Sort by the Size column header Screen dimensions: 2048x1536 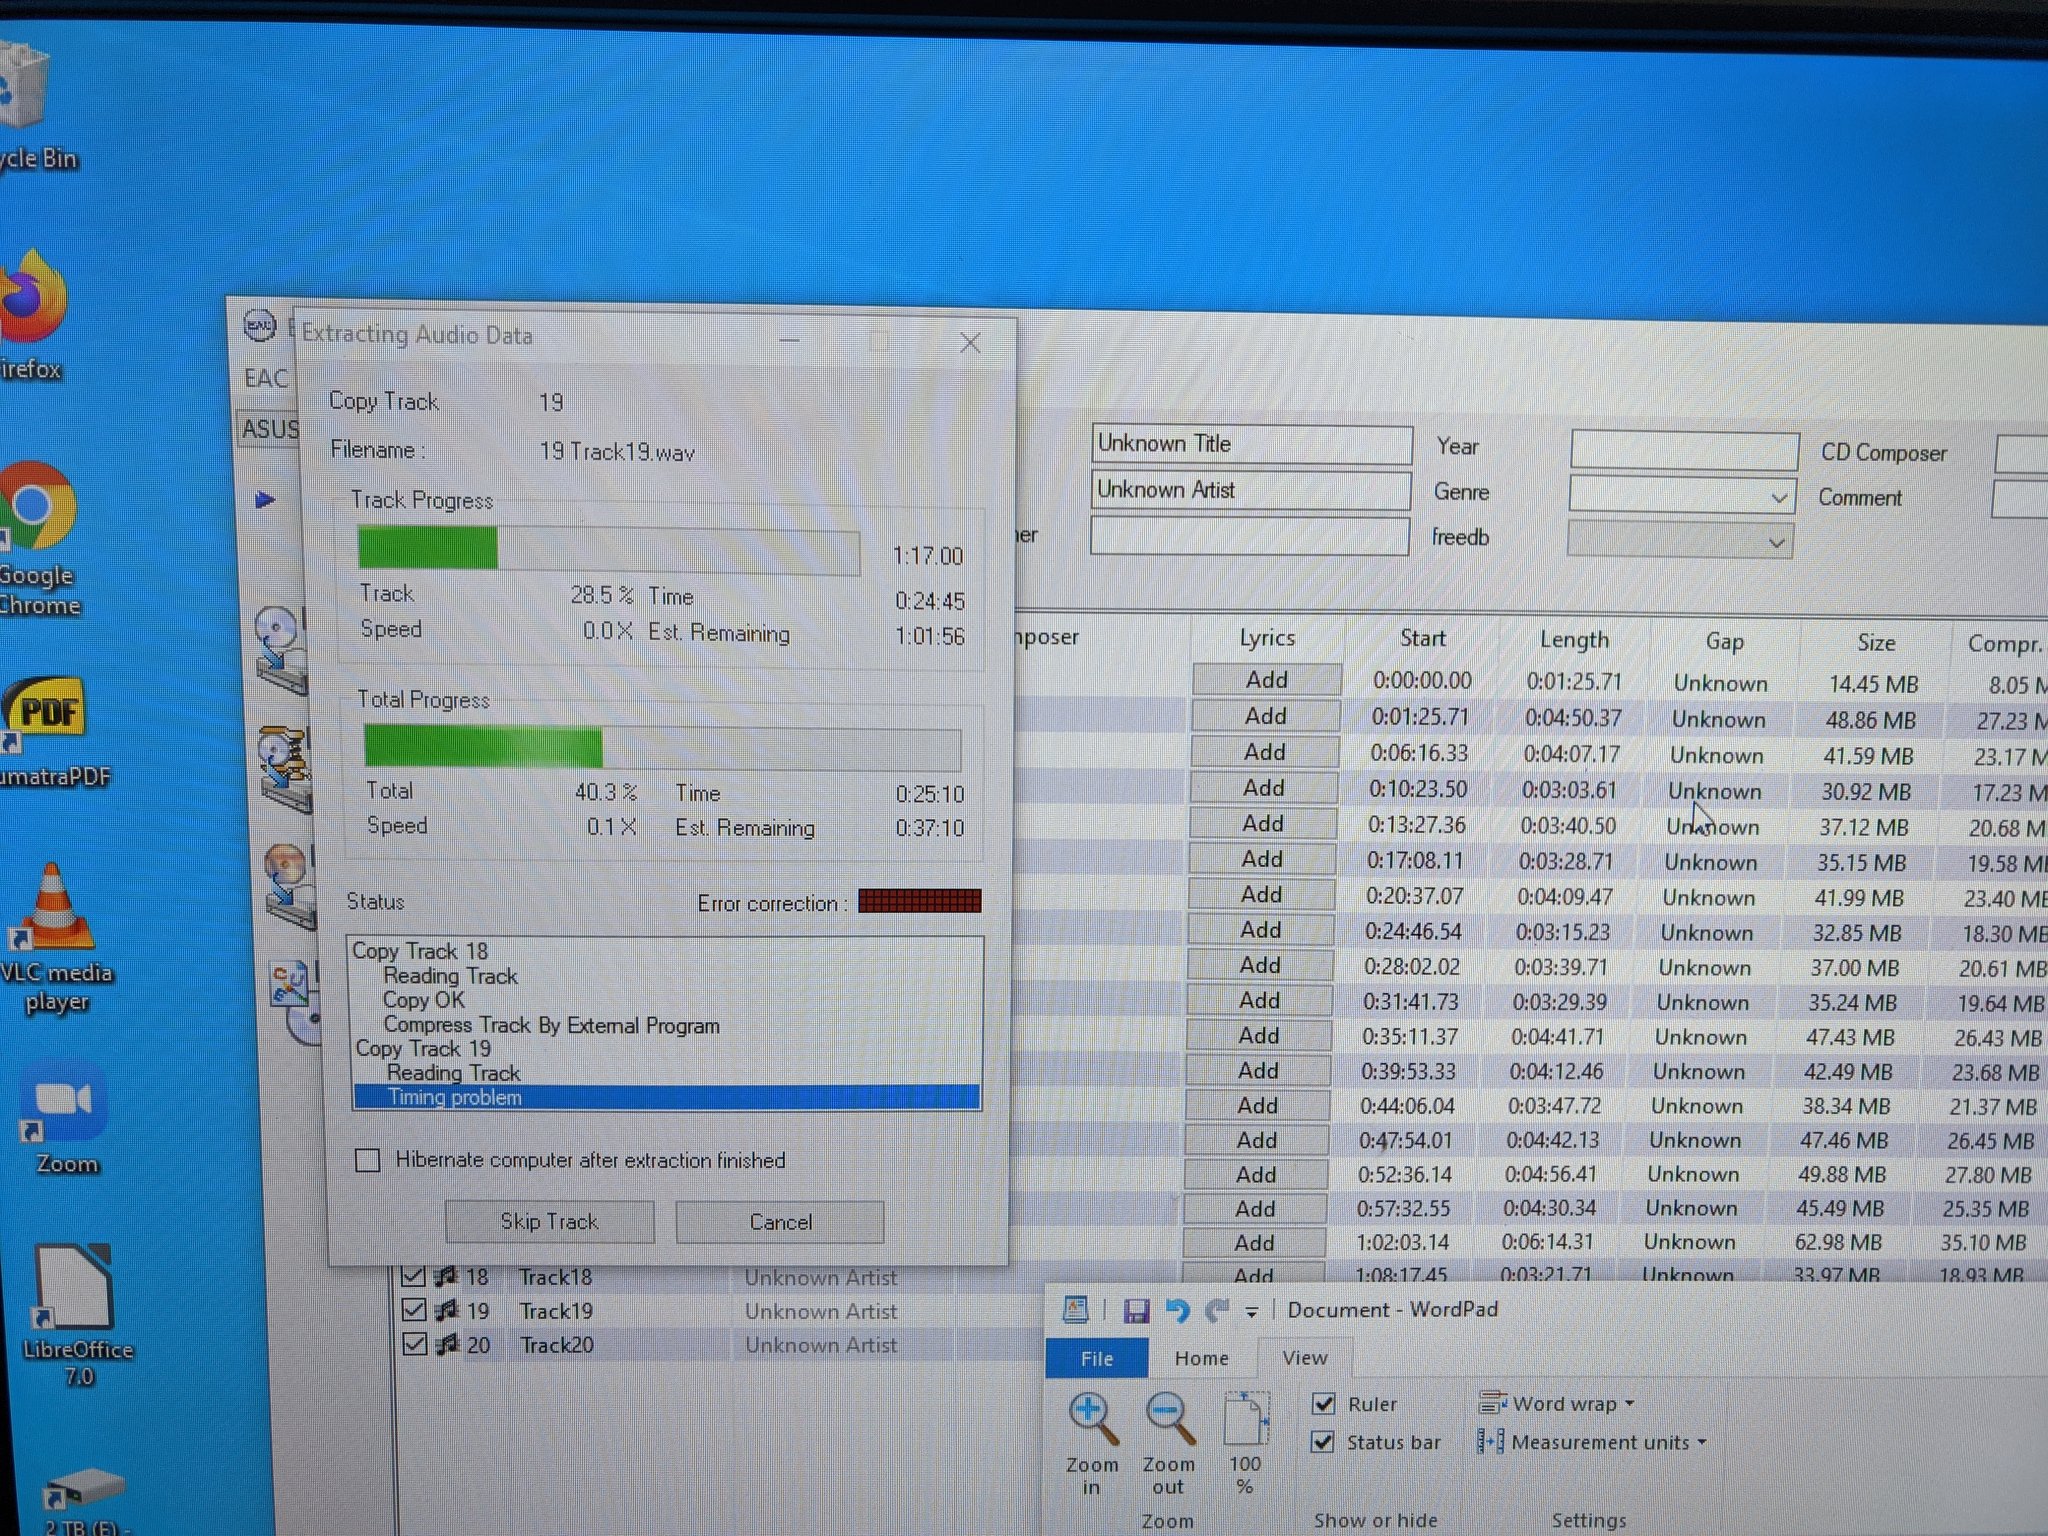tap(1876, 643)
